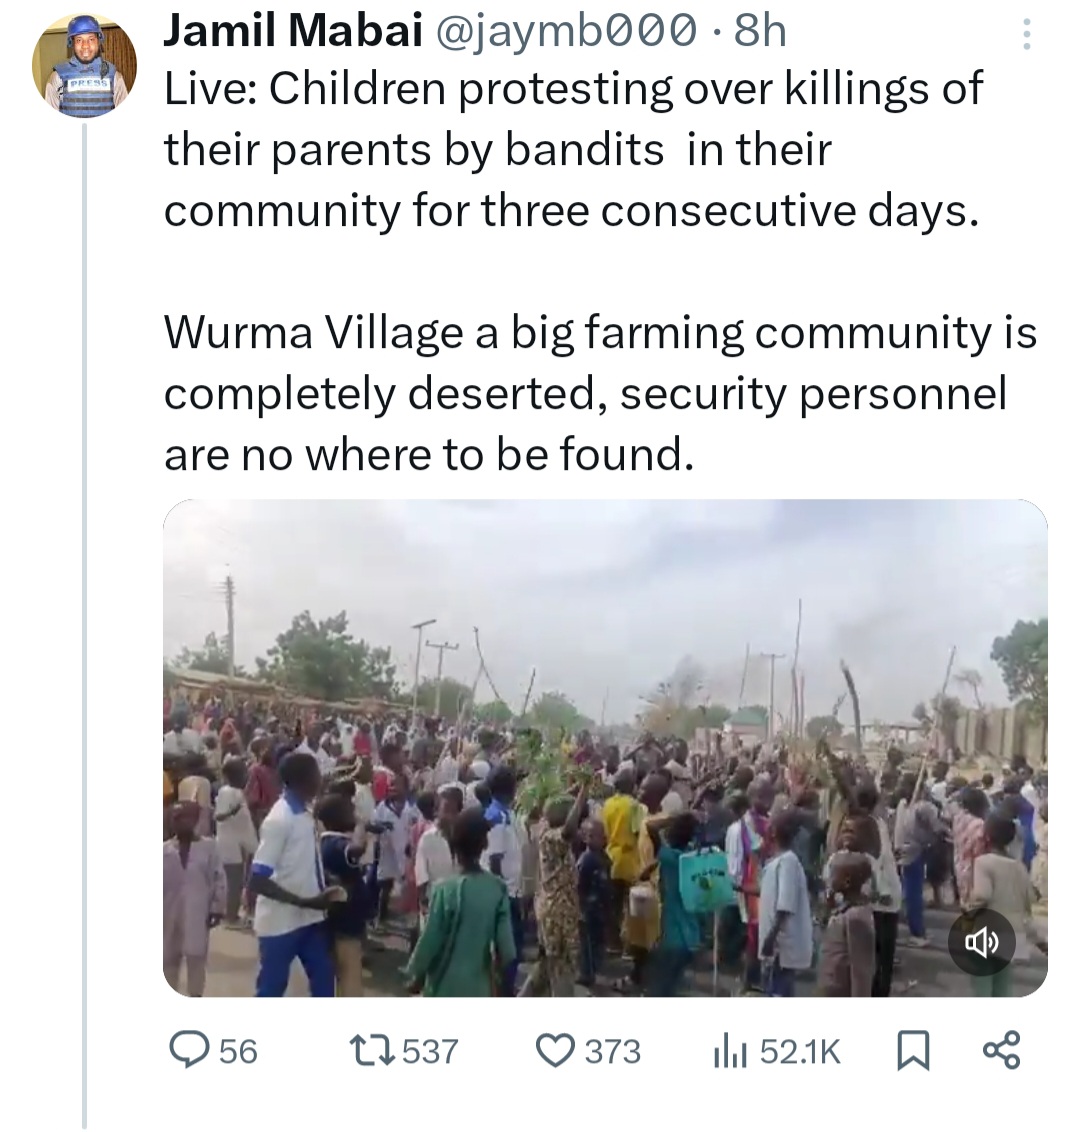Viewport: 1080px width, 1132px height.
Task: Click the 537 reposts count
Action: point(430,1051)
